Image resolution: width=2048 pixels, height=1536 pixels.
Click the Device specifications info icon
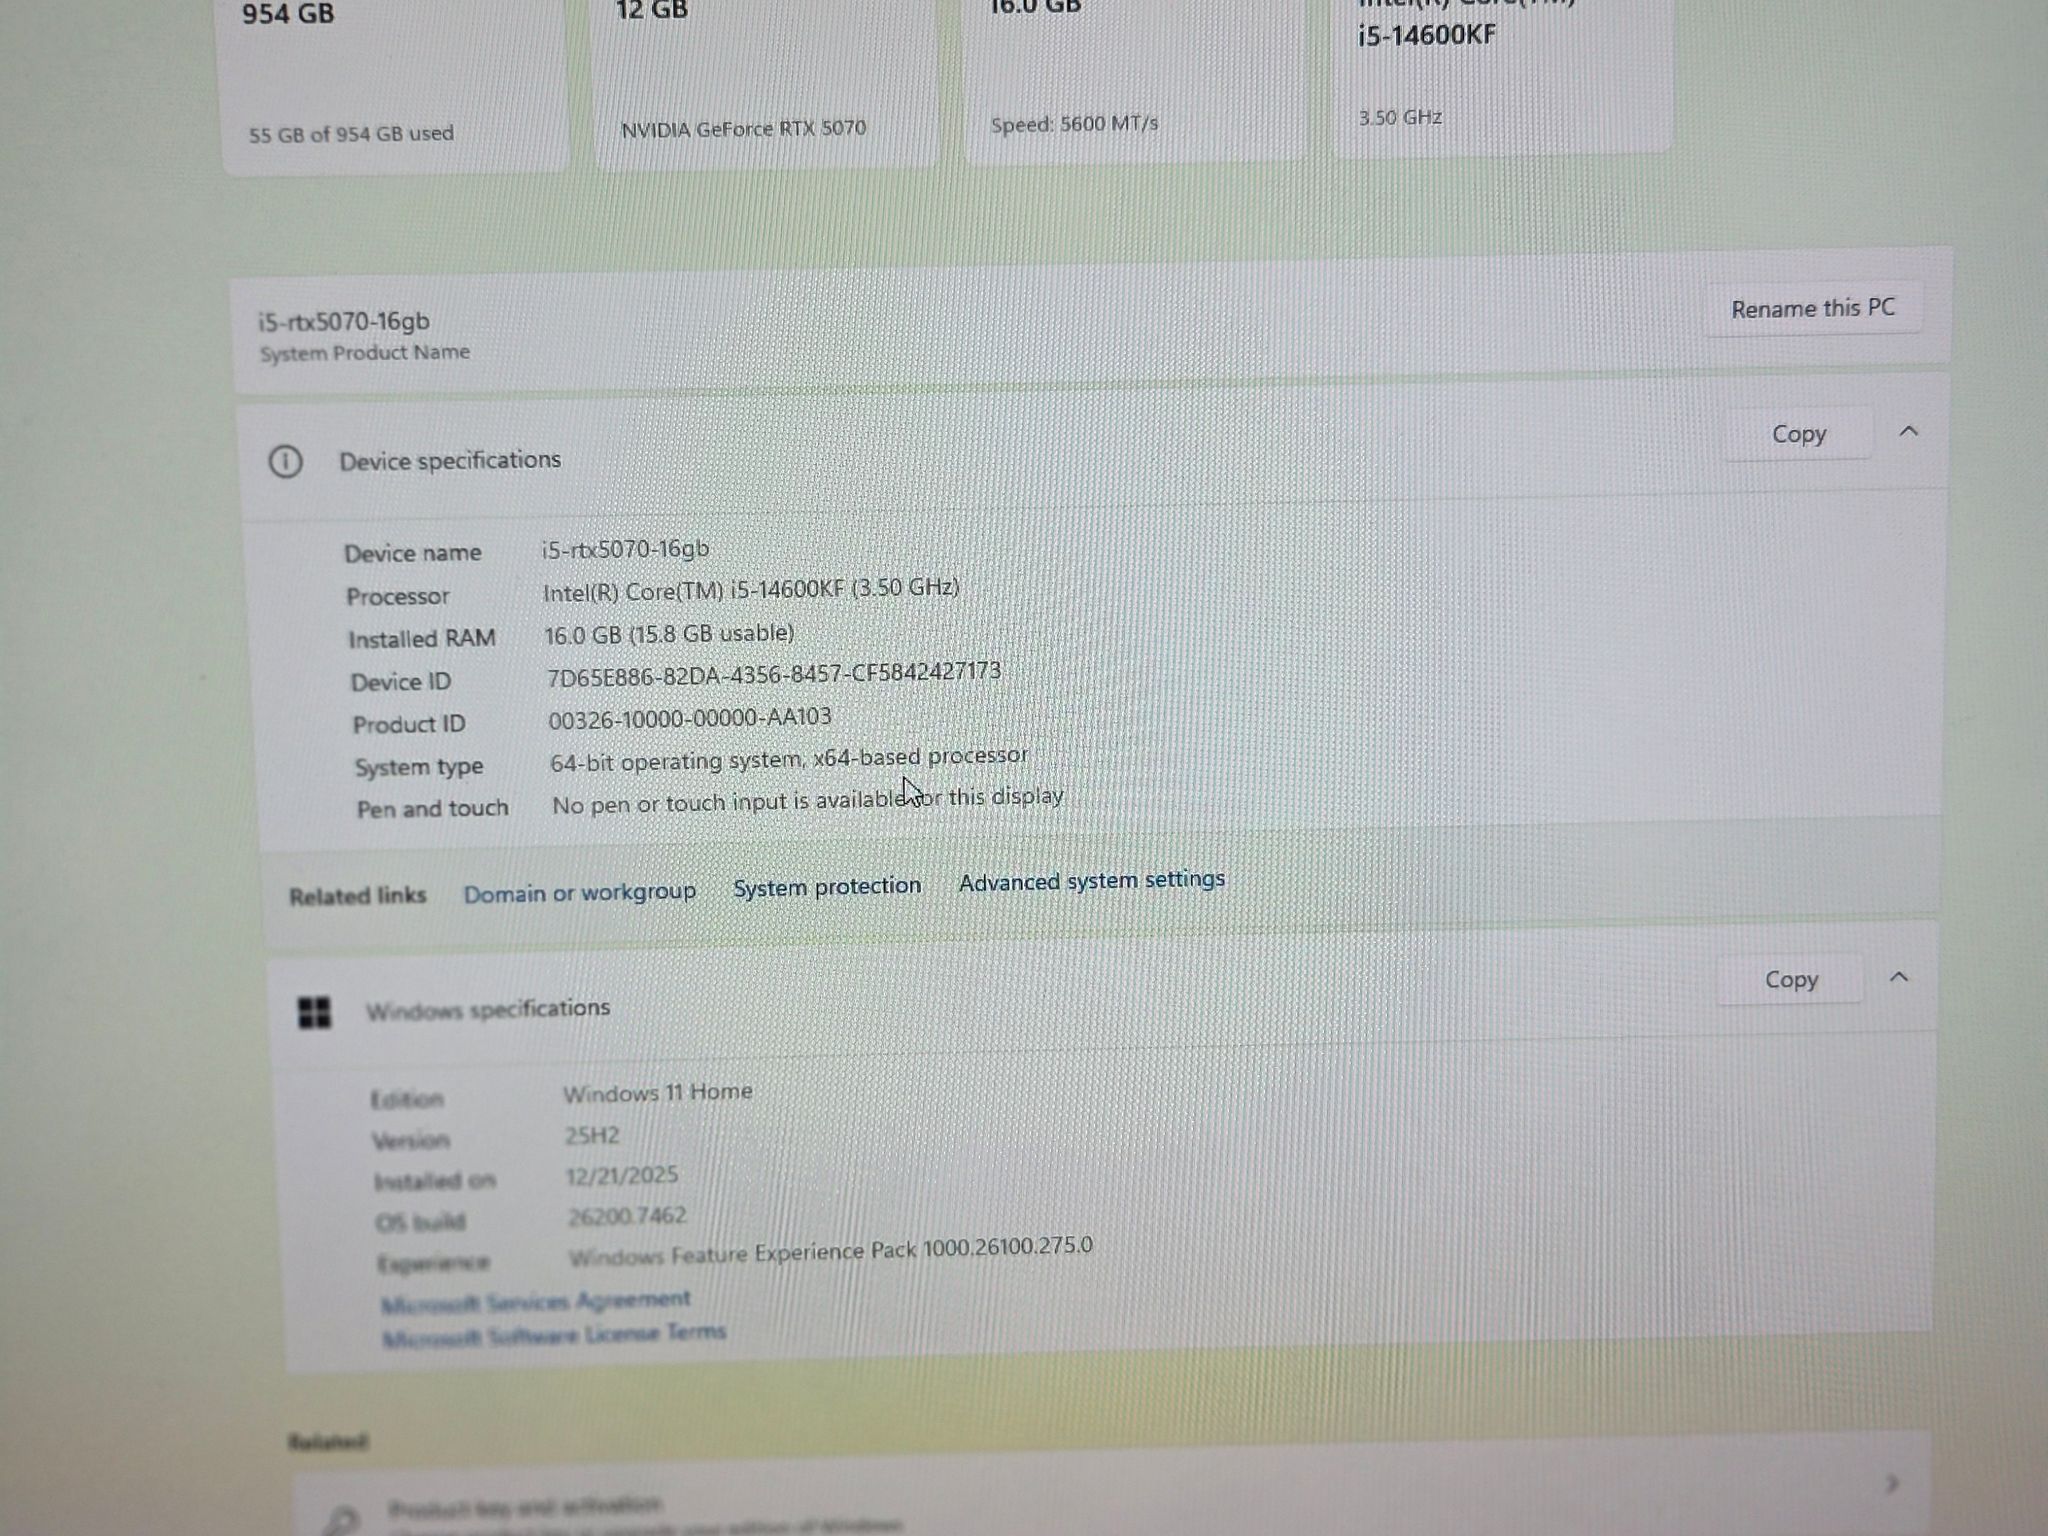(286, 462)
